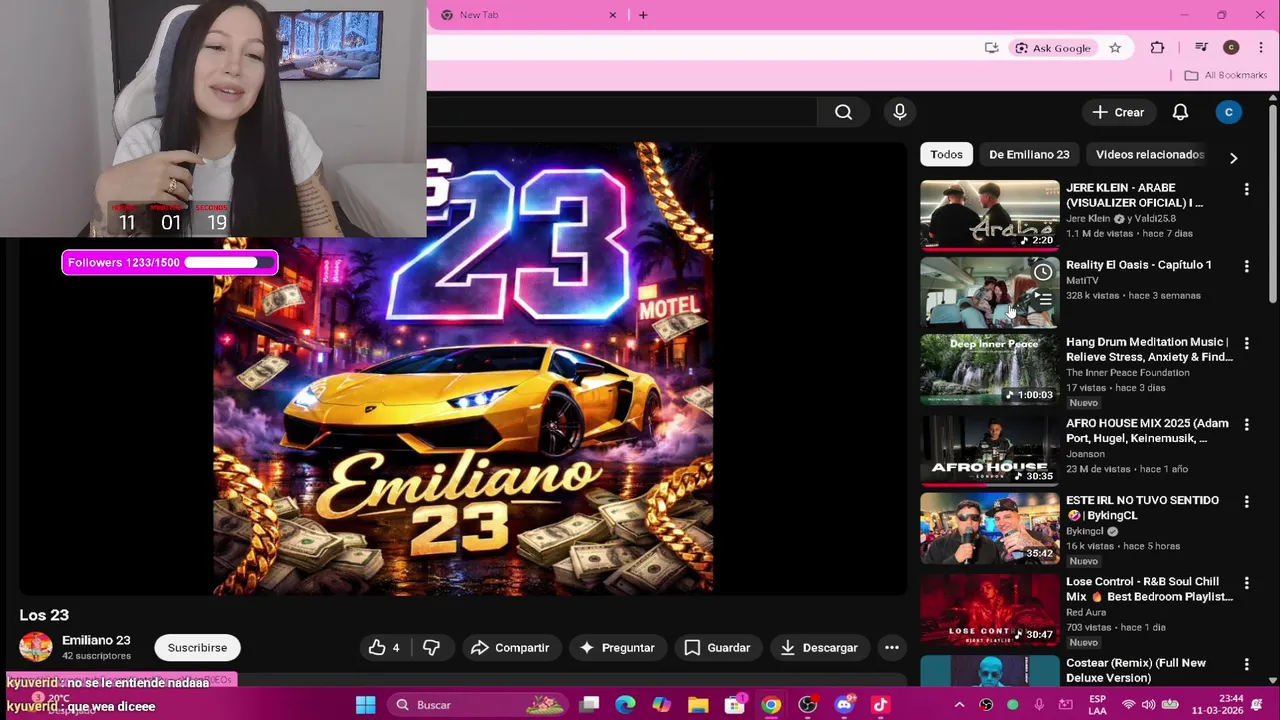Open TikTok app from taskbar
The width and height of the screenshot is (1280, 720).
click(x=880, y=705)
